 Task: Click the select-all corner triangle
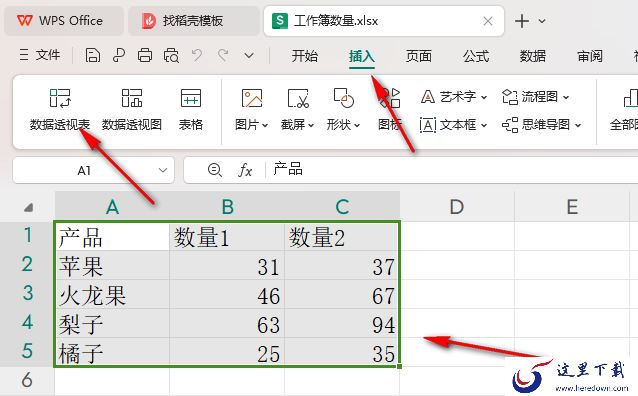coord(28,208)
